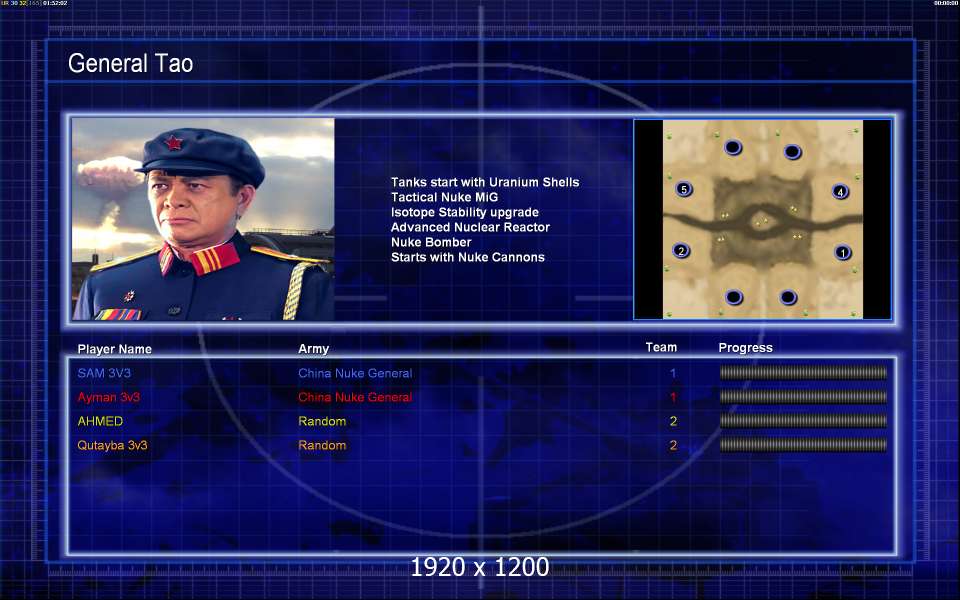Screen dimensions: 960x600
Task: Click the General Tao title text
Action: click(130, 64)
